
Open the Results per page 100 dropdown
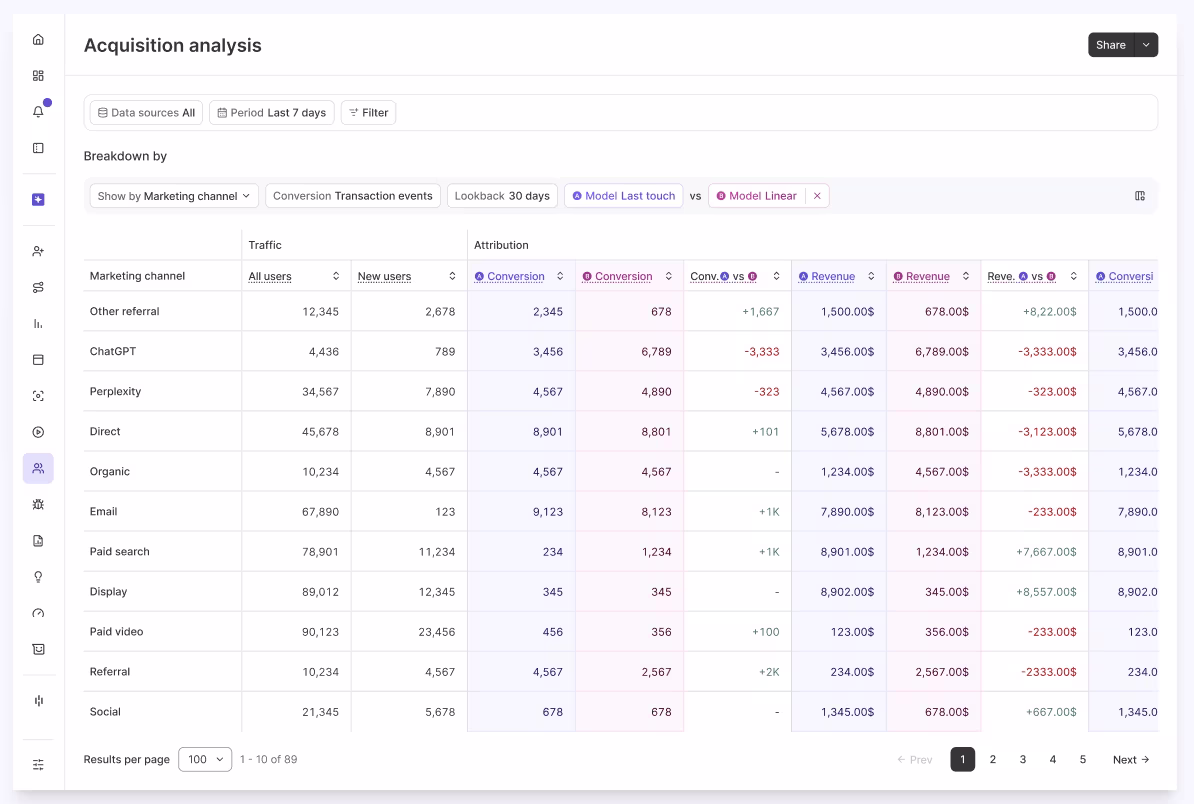click(x=205, y=759)
